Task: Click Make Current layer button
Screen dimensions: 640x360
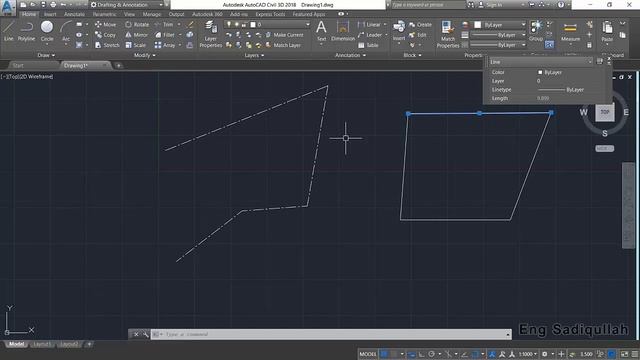Action: pos(284,35)
